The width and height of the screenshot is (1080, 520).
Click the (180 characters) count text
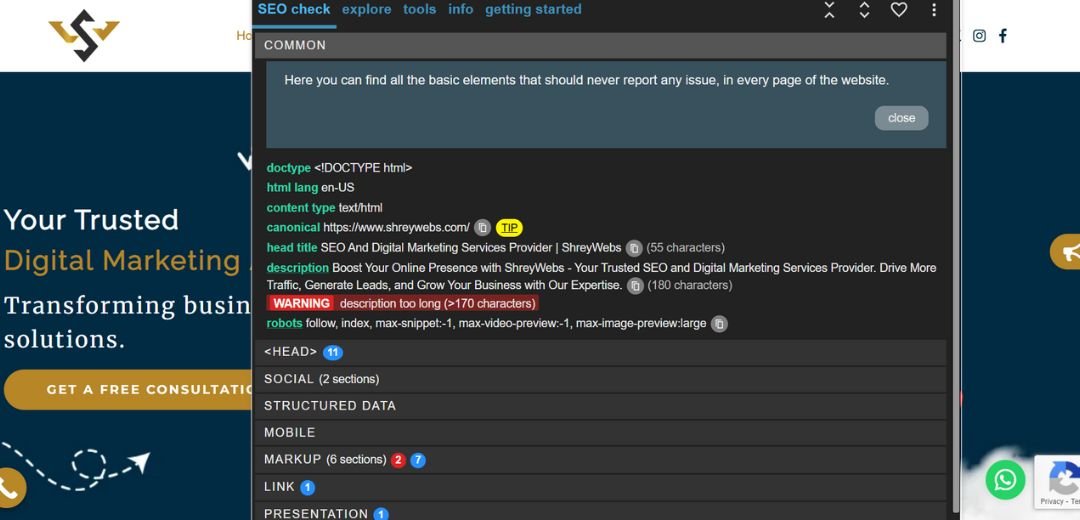(689, 284)
